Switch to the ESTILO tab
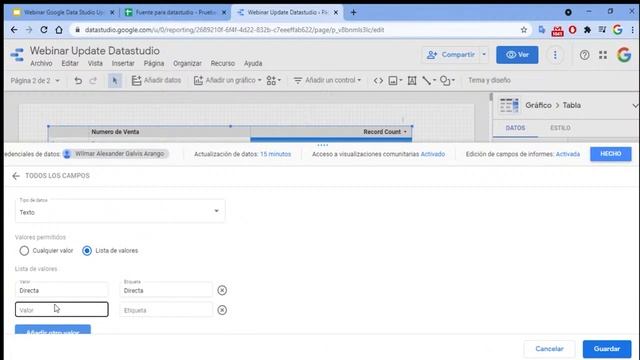 click(560, 128)
